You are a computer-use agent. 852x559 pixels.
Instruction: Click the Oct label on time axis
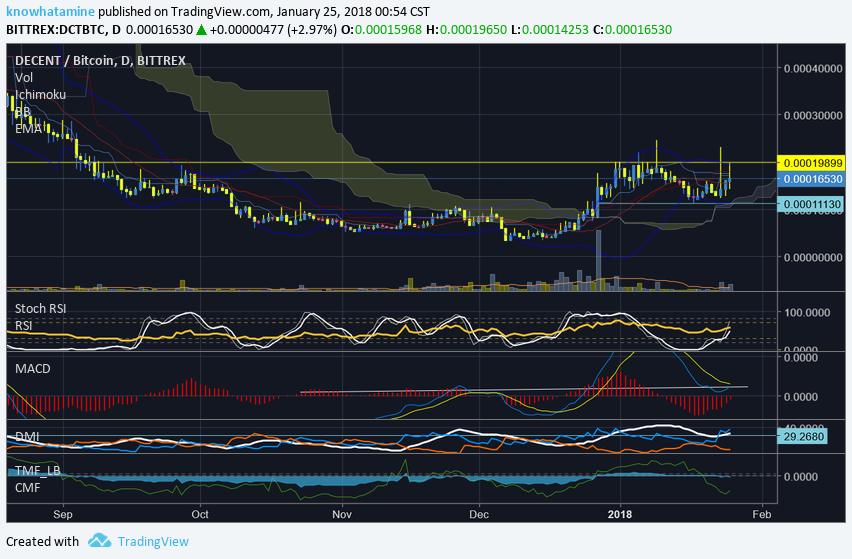(x=200, y=514)
